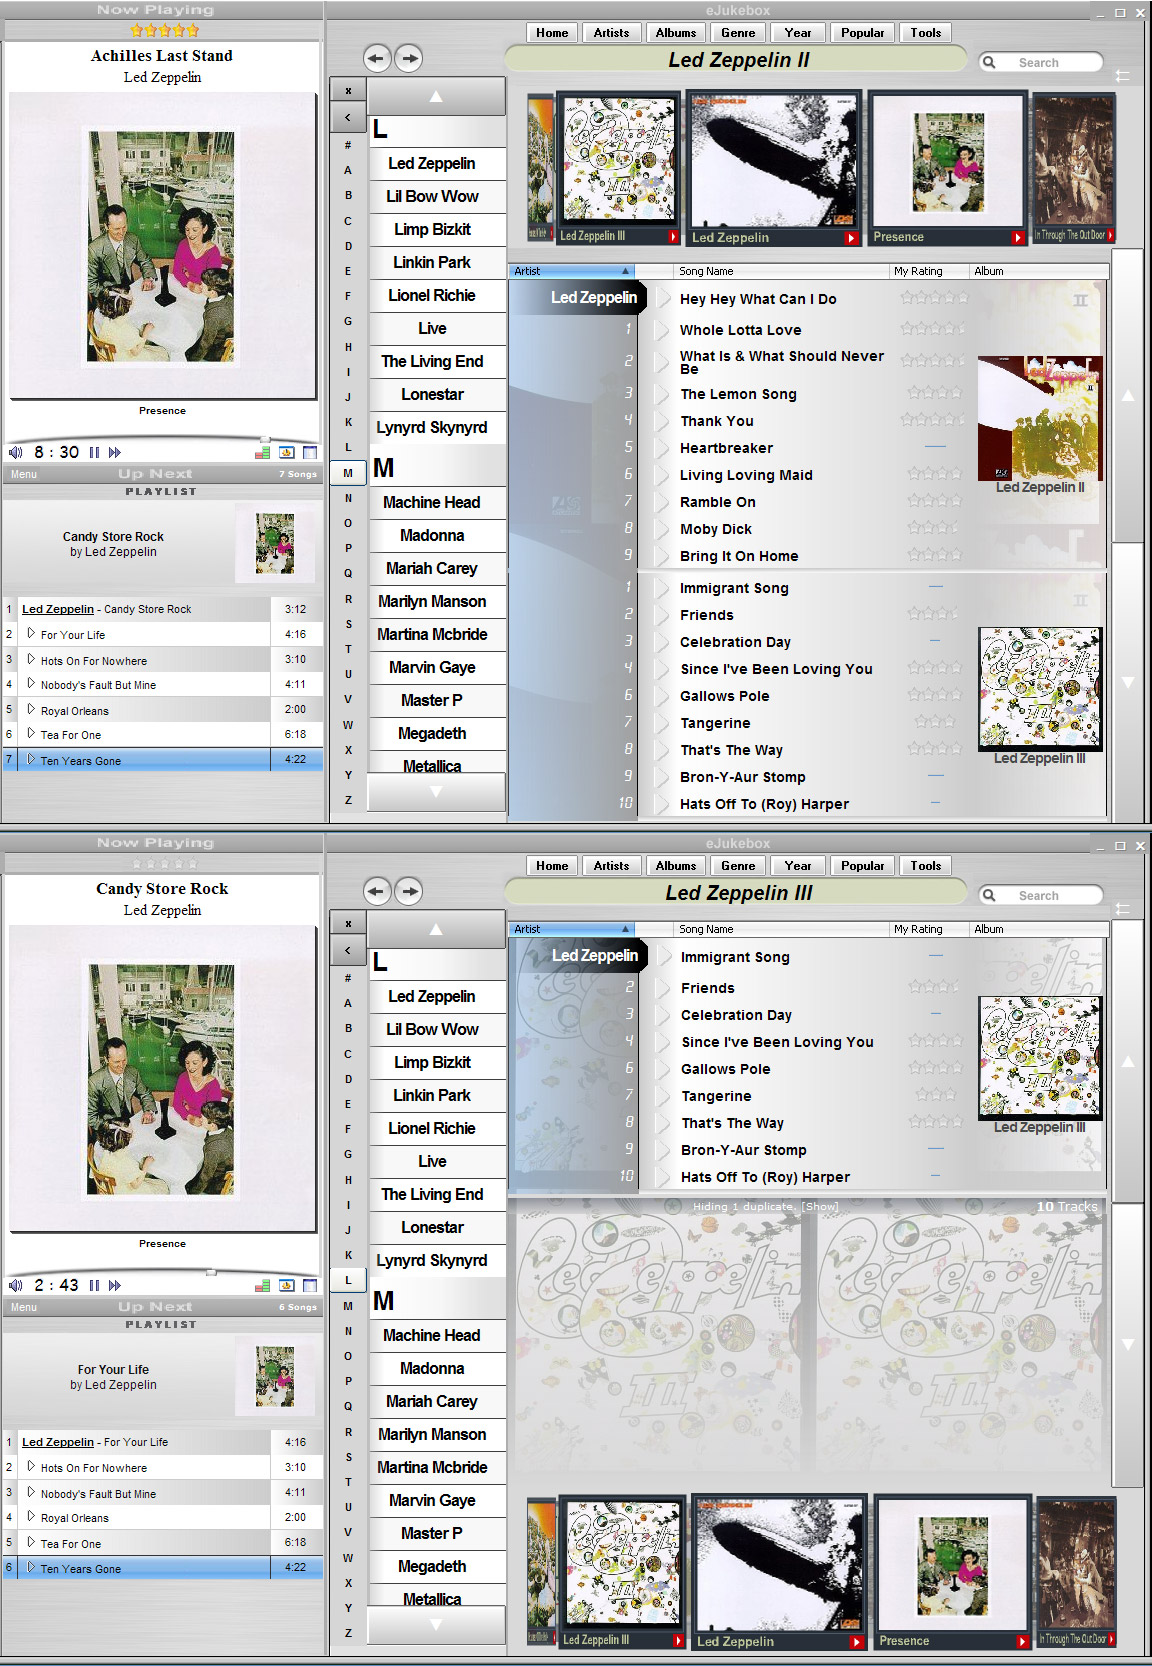Click down arrow on top window's right song scrollbar
This screenshot has width=1152, height=1666.
coord(1128,682)
